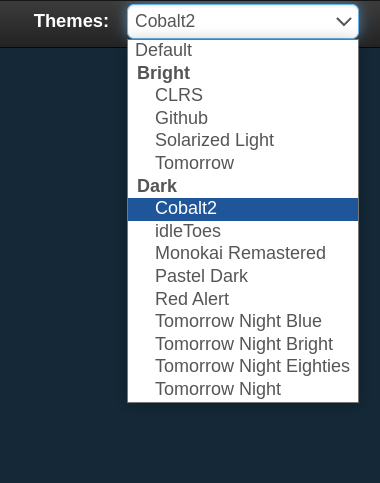Select the highlighted Cobalt2 option
Image resolution: width=380 pixels, height=483 pixels.
(243, 209)
